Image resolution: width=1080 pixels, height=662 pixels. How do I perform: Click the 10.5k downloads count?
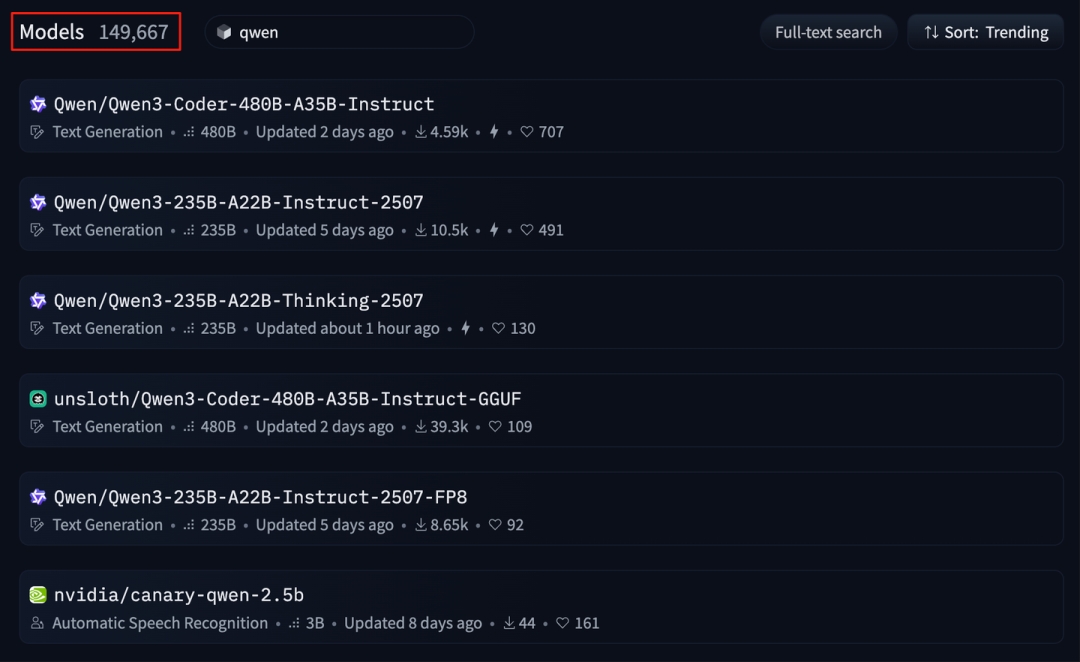[449, 230]
